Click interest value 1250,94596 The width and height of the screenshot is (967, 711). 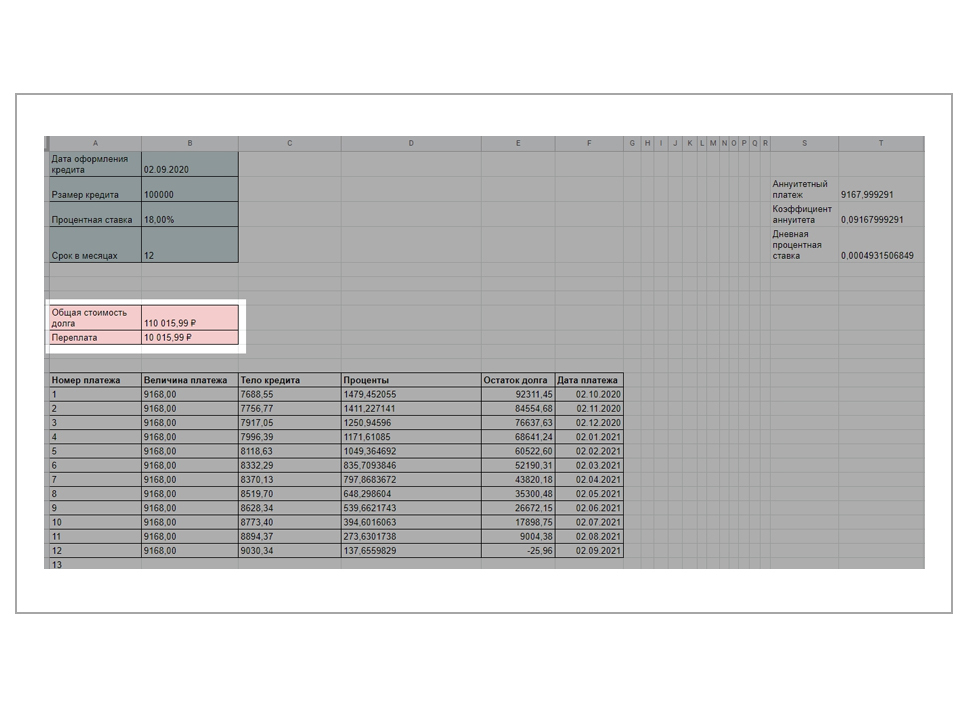point(411,422)
